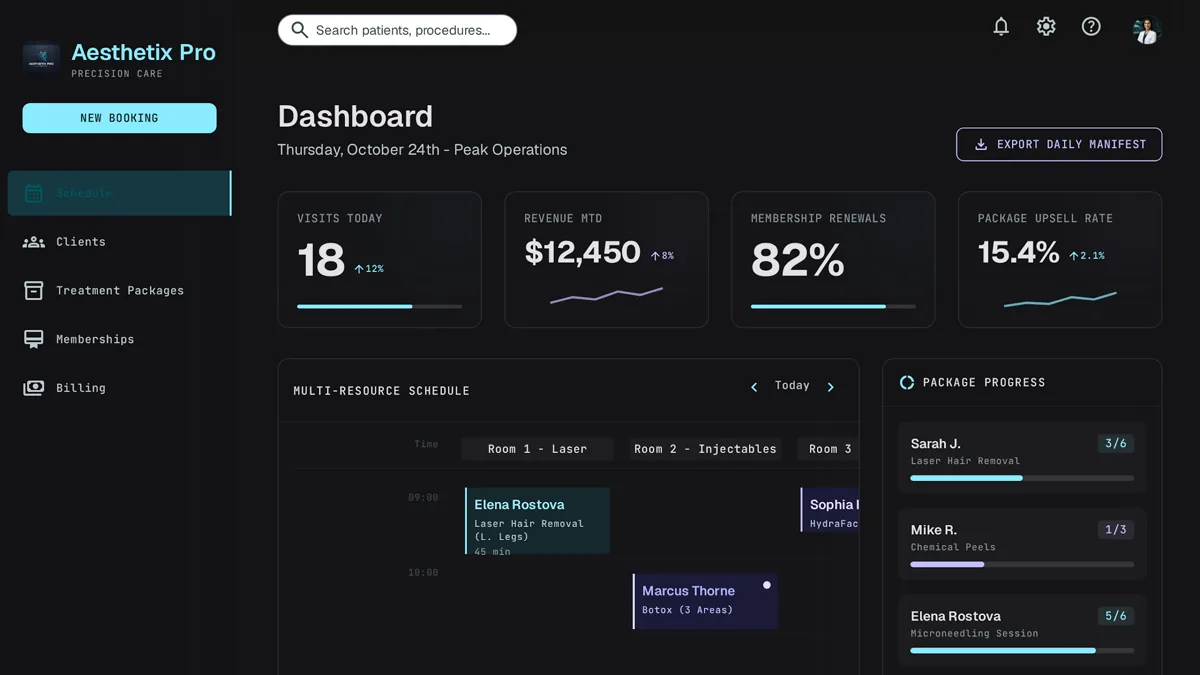Click the $12,450 revenue value
Screen dimensions: 1200x675
tap(582, 252)
